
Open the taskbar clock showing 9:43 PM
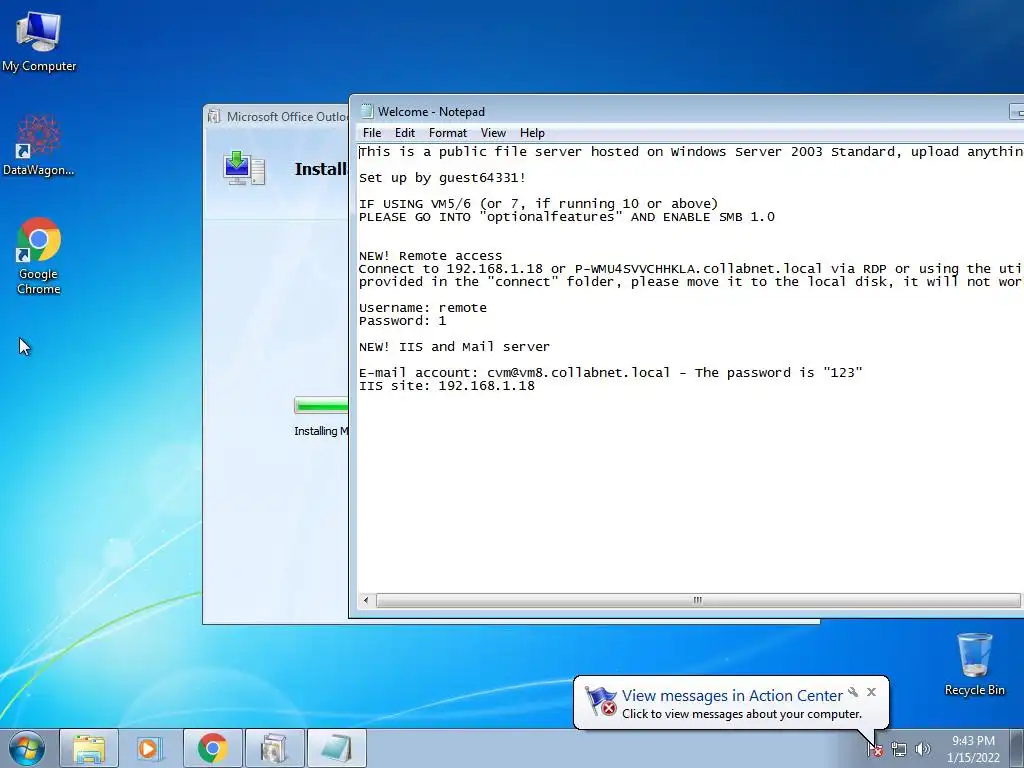973,749
